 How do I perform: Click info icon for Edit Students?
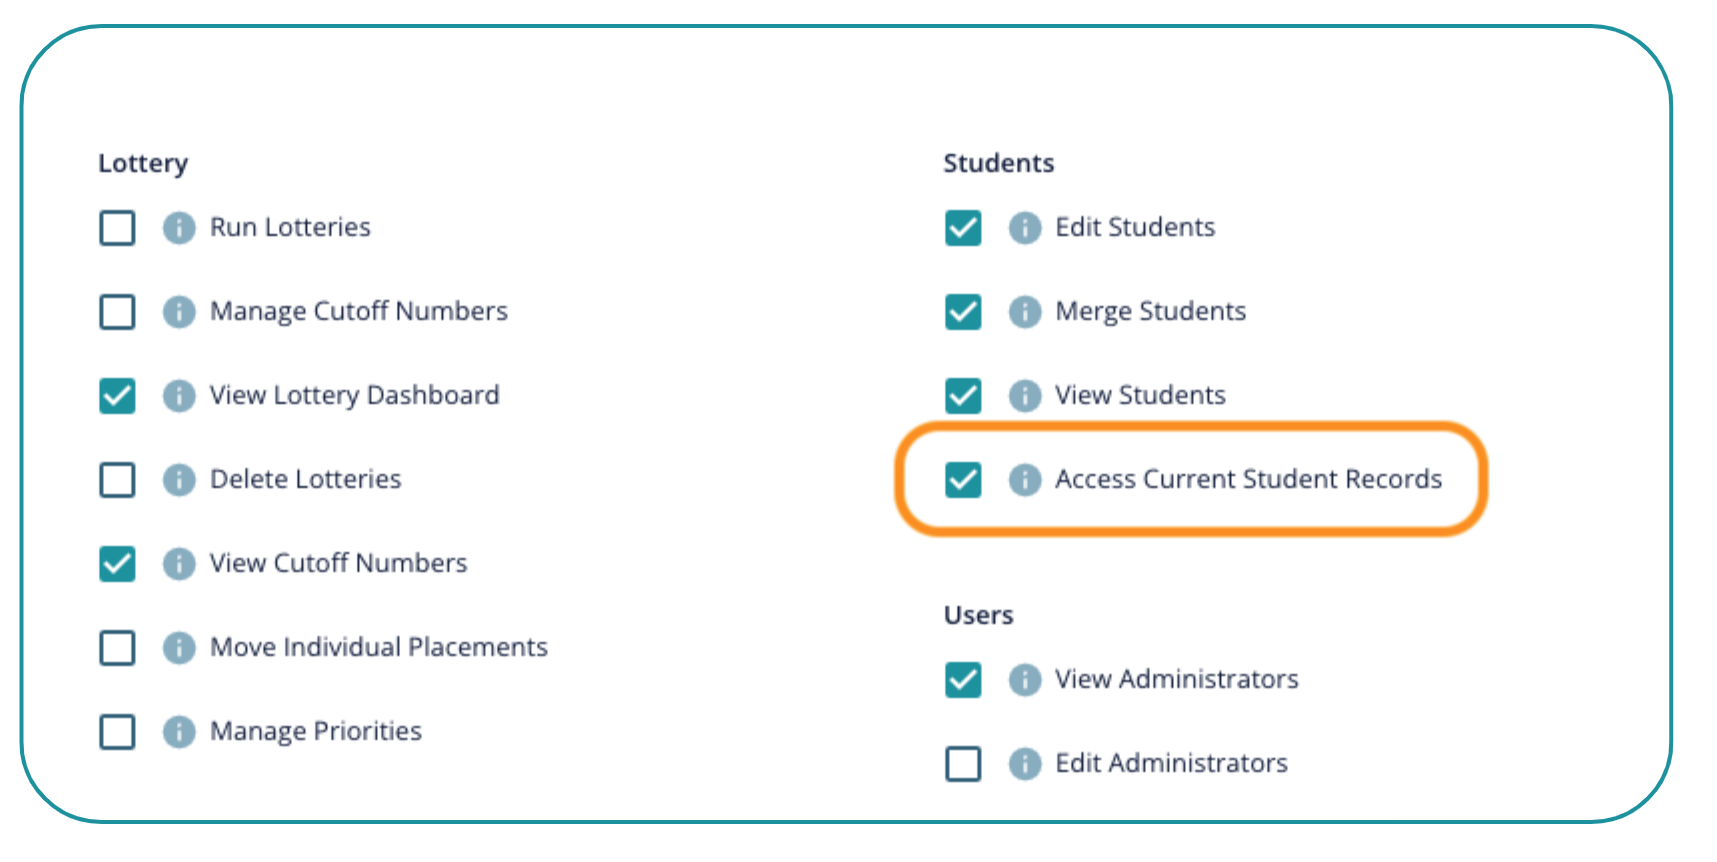coord(1024,228)
